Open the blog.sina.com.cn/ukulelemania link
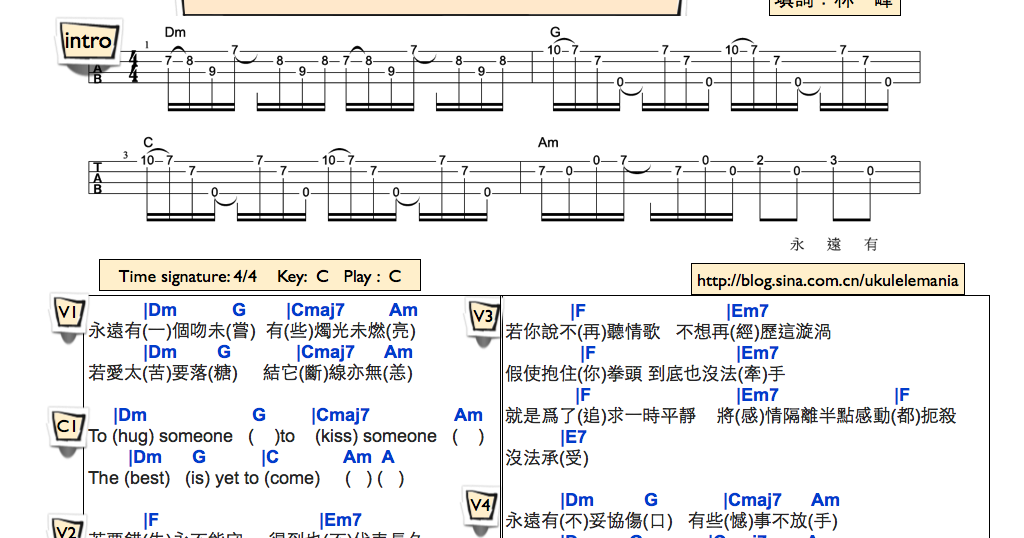 point(827,281)
